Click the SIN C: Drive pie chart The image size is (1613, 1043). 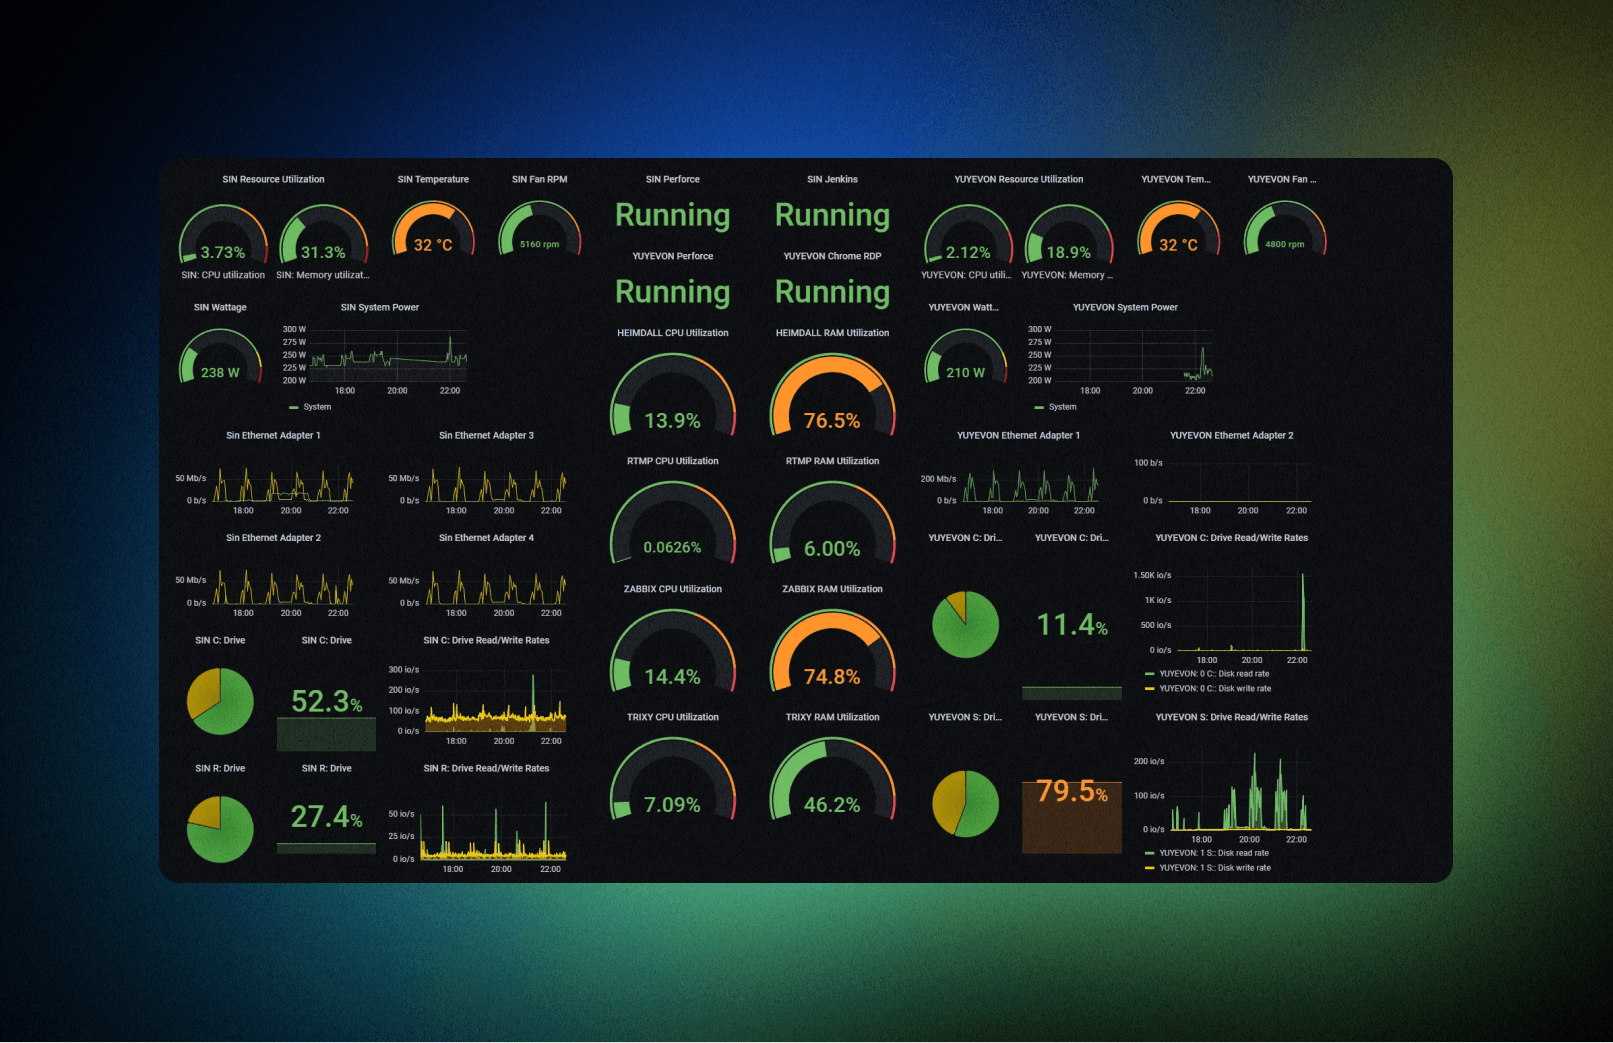pyautogui.click(x=220, y=701)
